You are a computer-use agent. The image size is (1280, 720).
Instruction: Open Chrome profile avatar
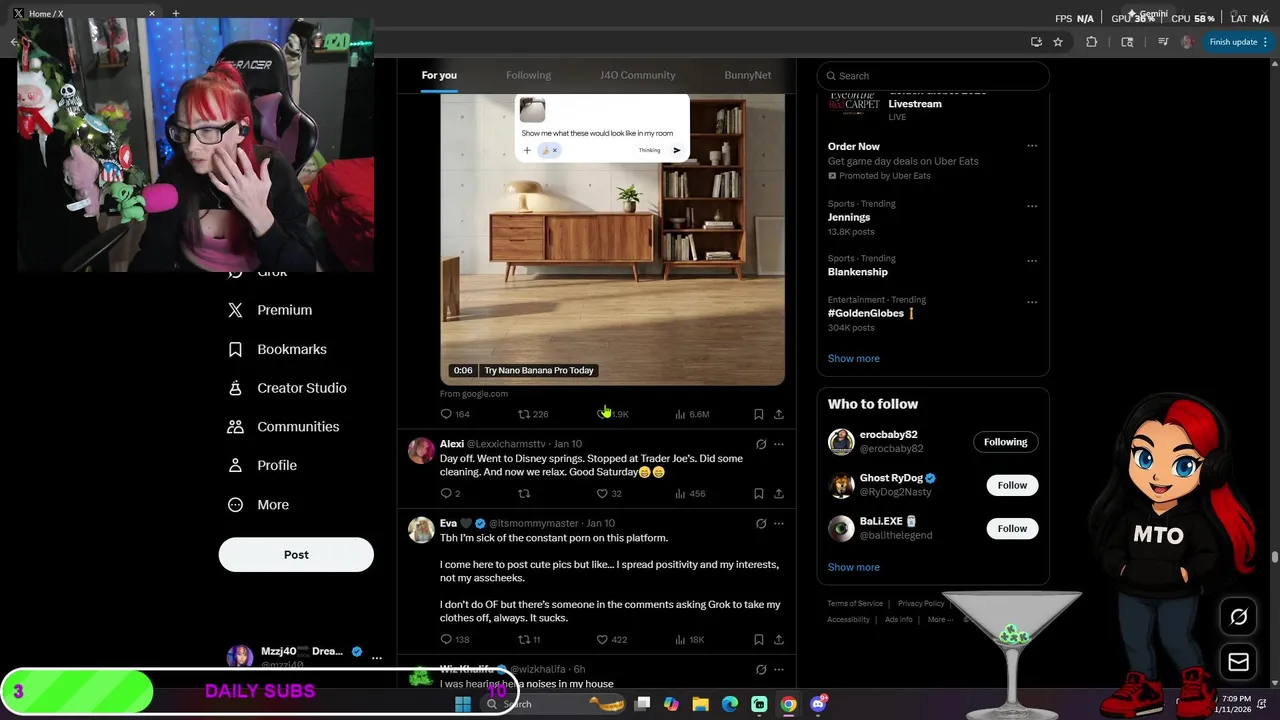1187,42
